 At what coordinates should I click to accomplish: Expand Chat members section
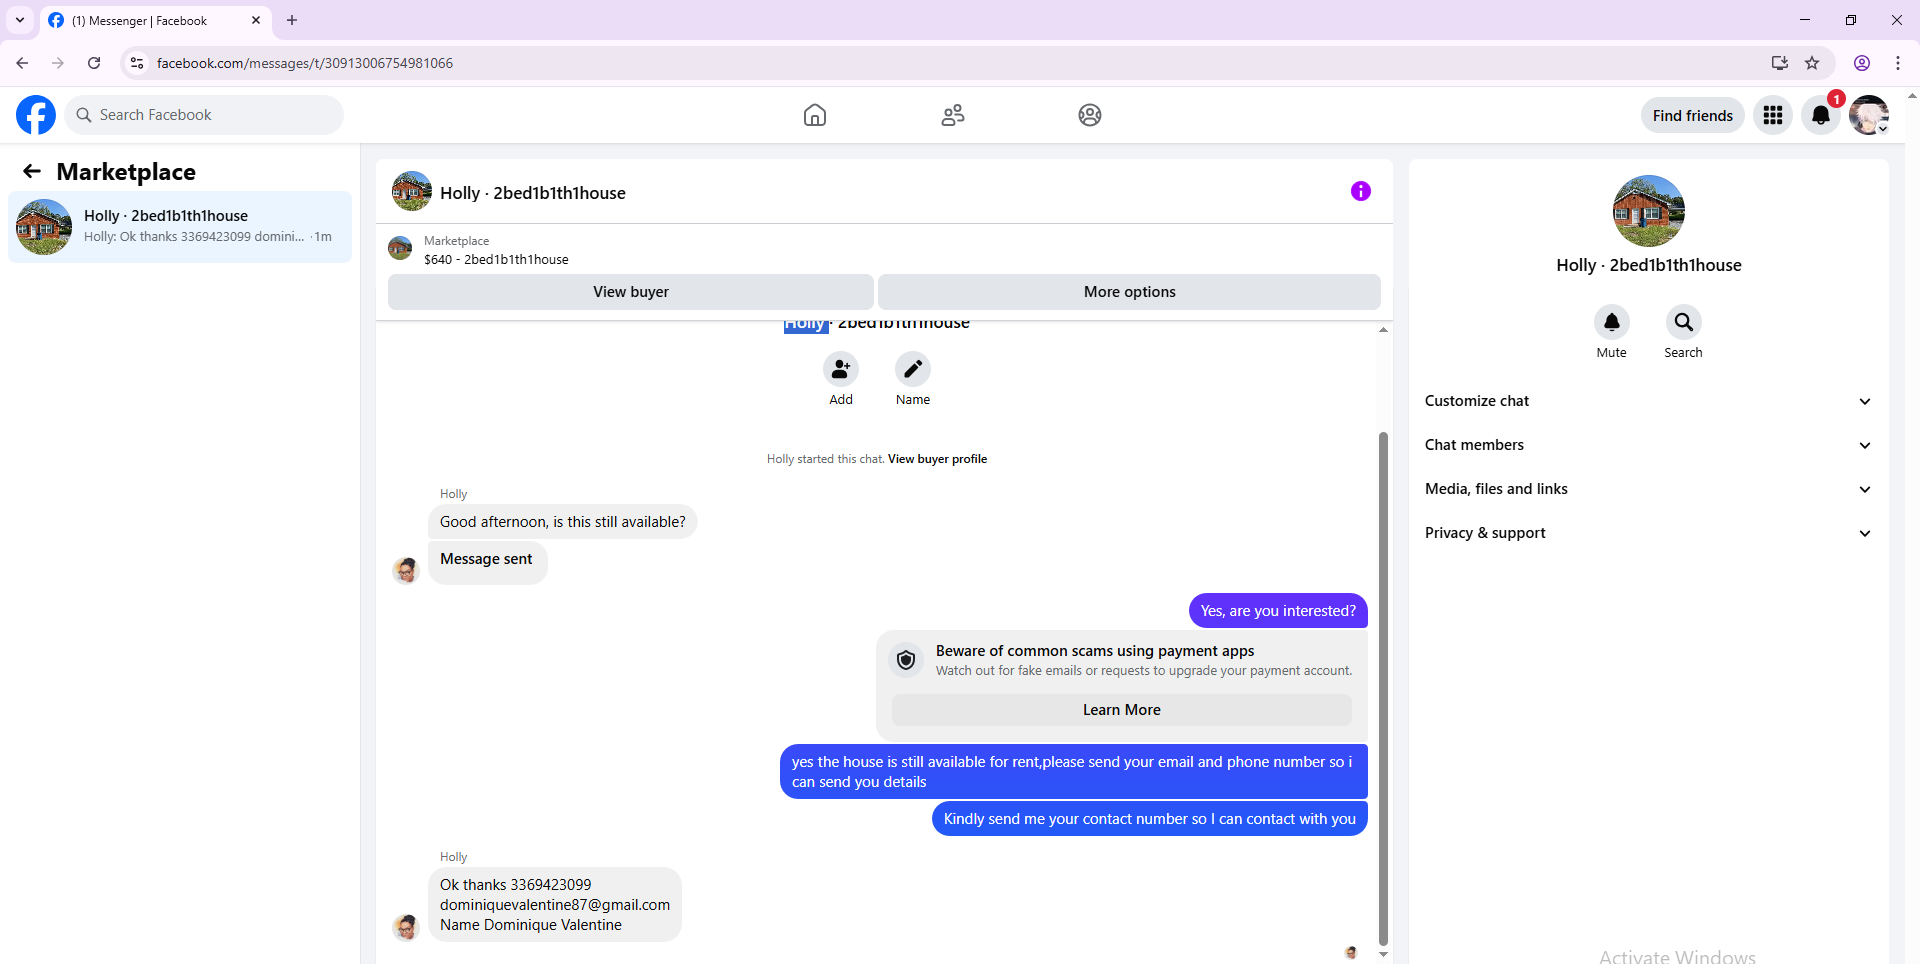(1648, 445)
